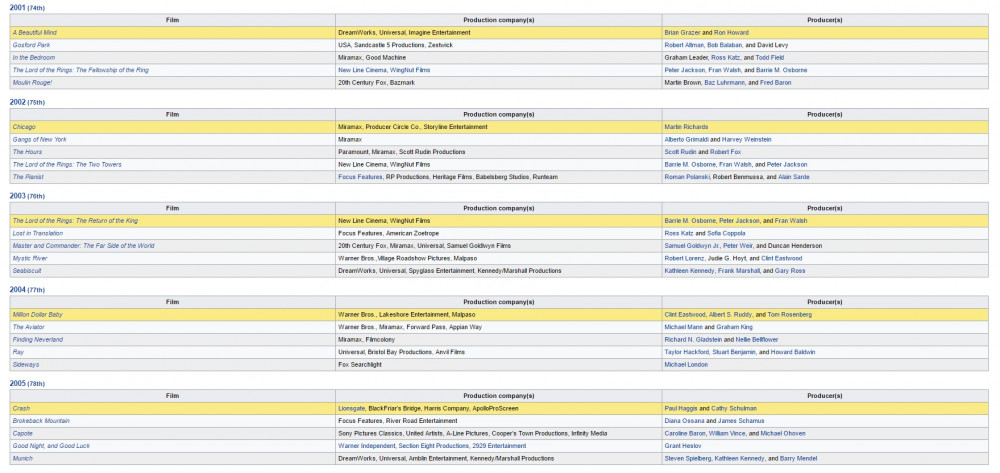Follow the Moulin Rouge! film link

tap(32, 82)
